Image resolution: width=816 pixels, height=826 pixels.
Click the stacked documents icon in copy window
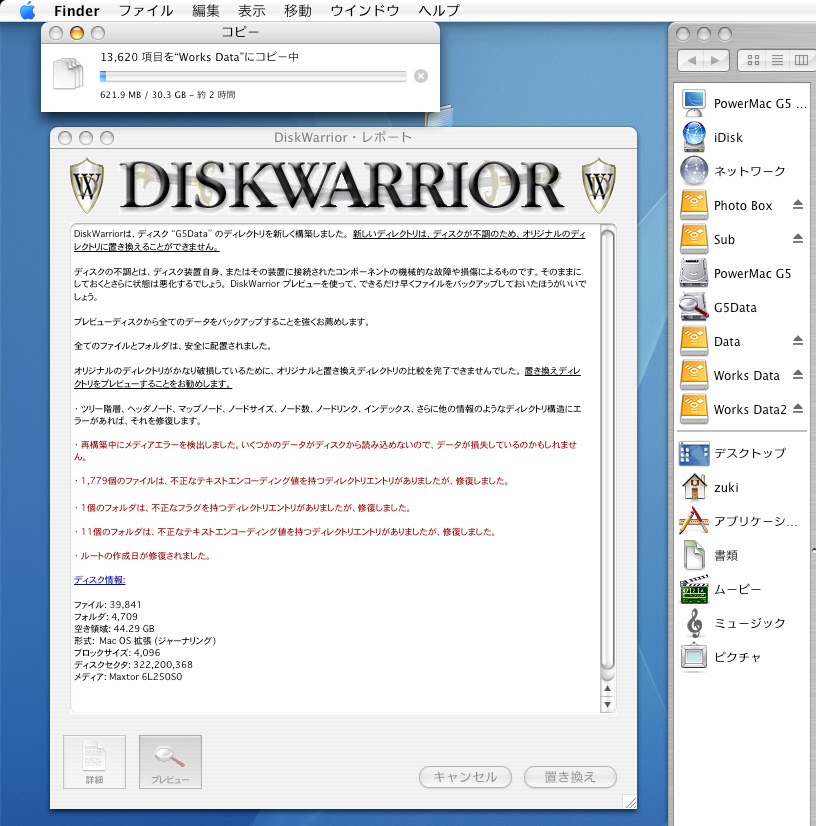coord(68,73)
